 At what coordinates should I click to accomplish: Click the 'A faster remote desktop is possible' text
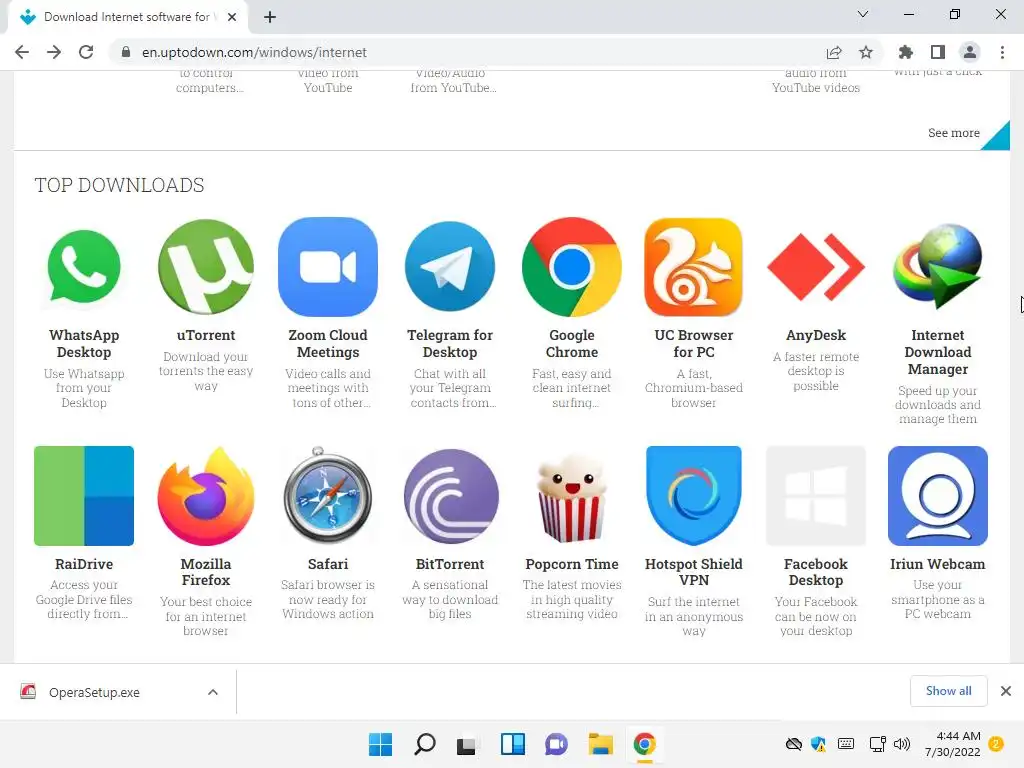pyautogui.click(x=816, y=371)
